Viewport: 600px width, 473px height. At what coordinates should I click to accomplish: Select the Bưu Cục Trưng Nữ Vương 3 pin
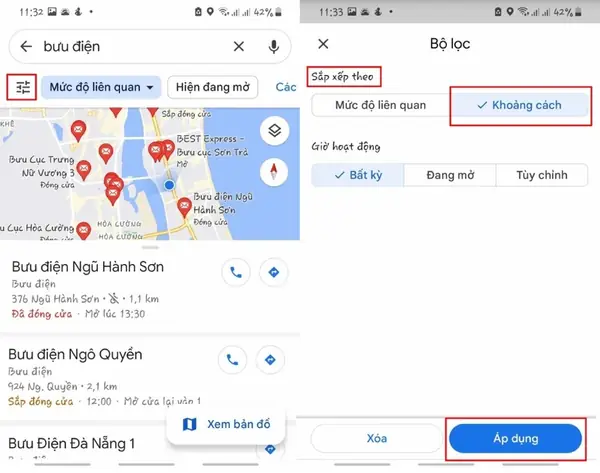point(84,170)
